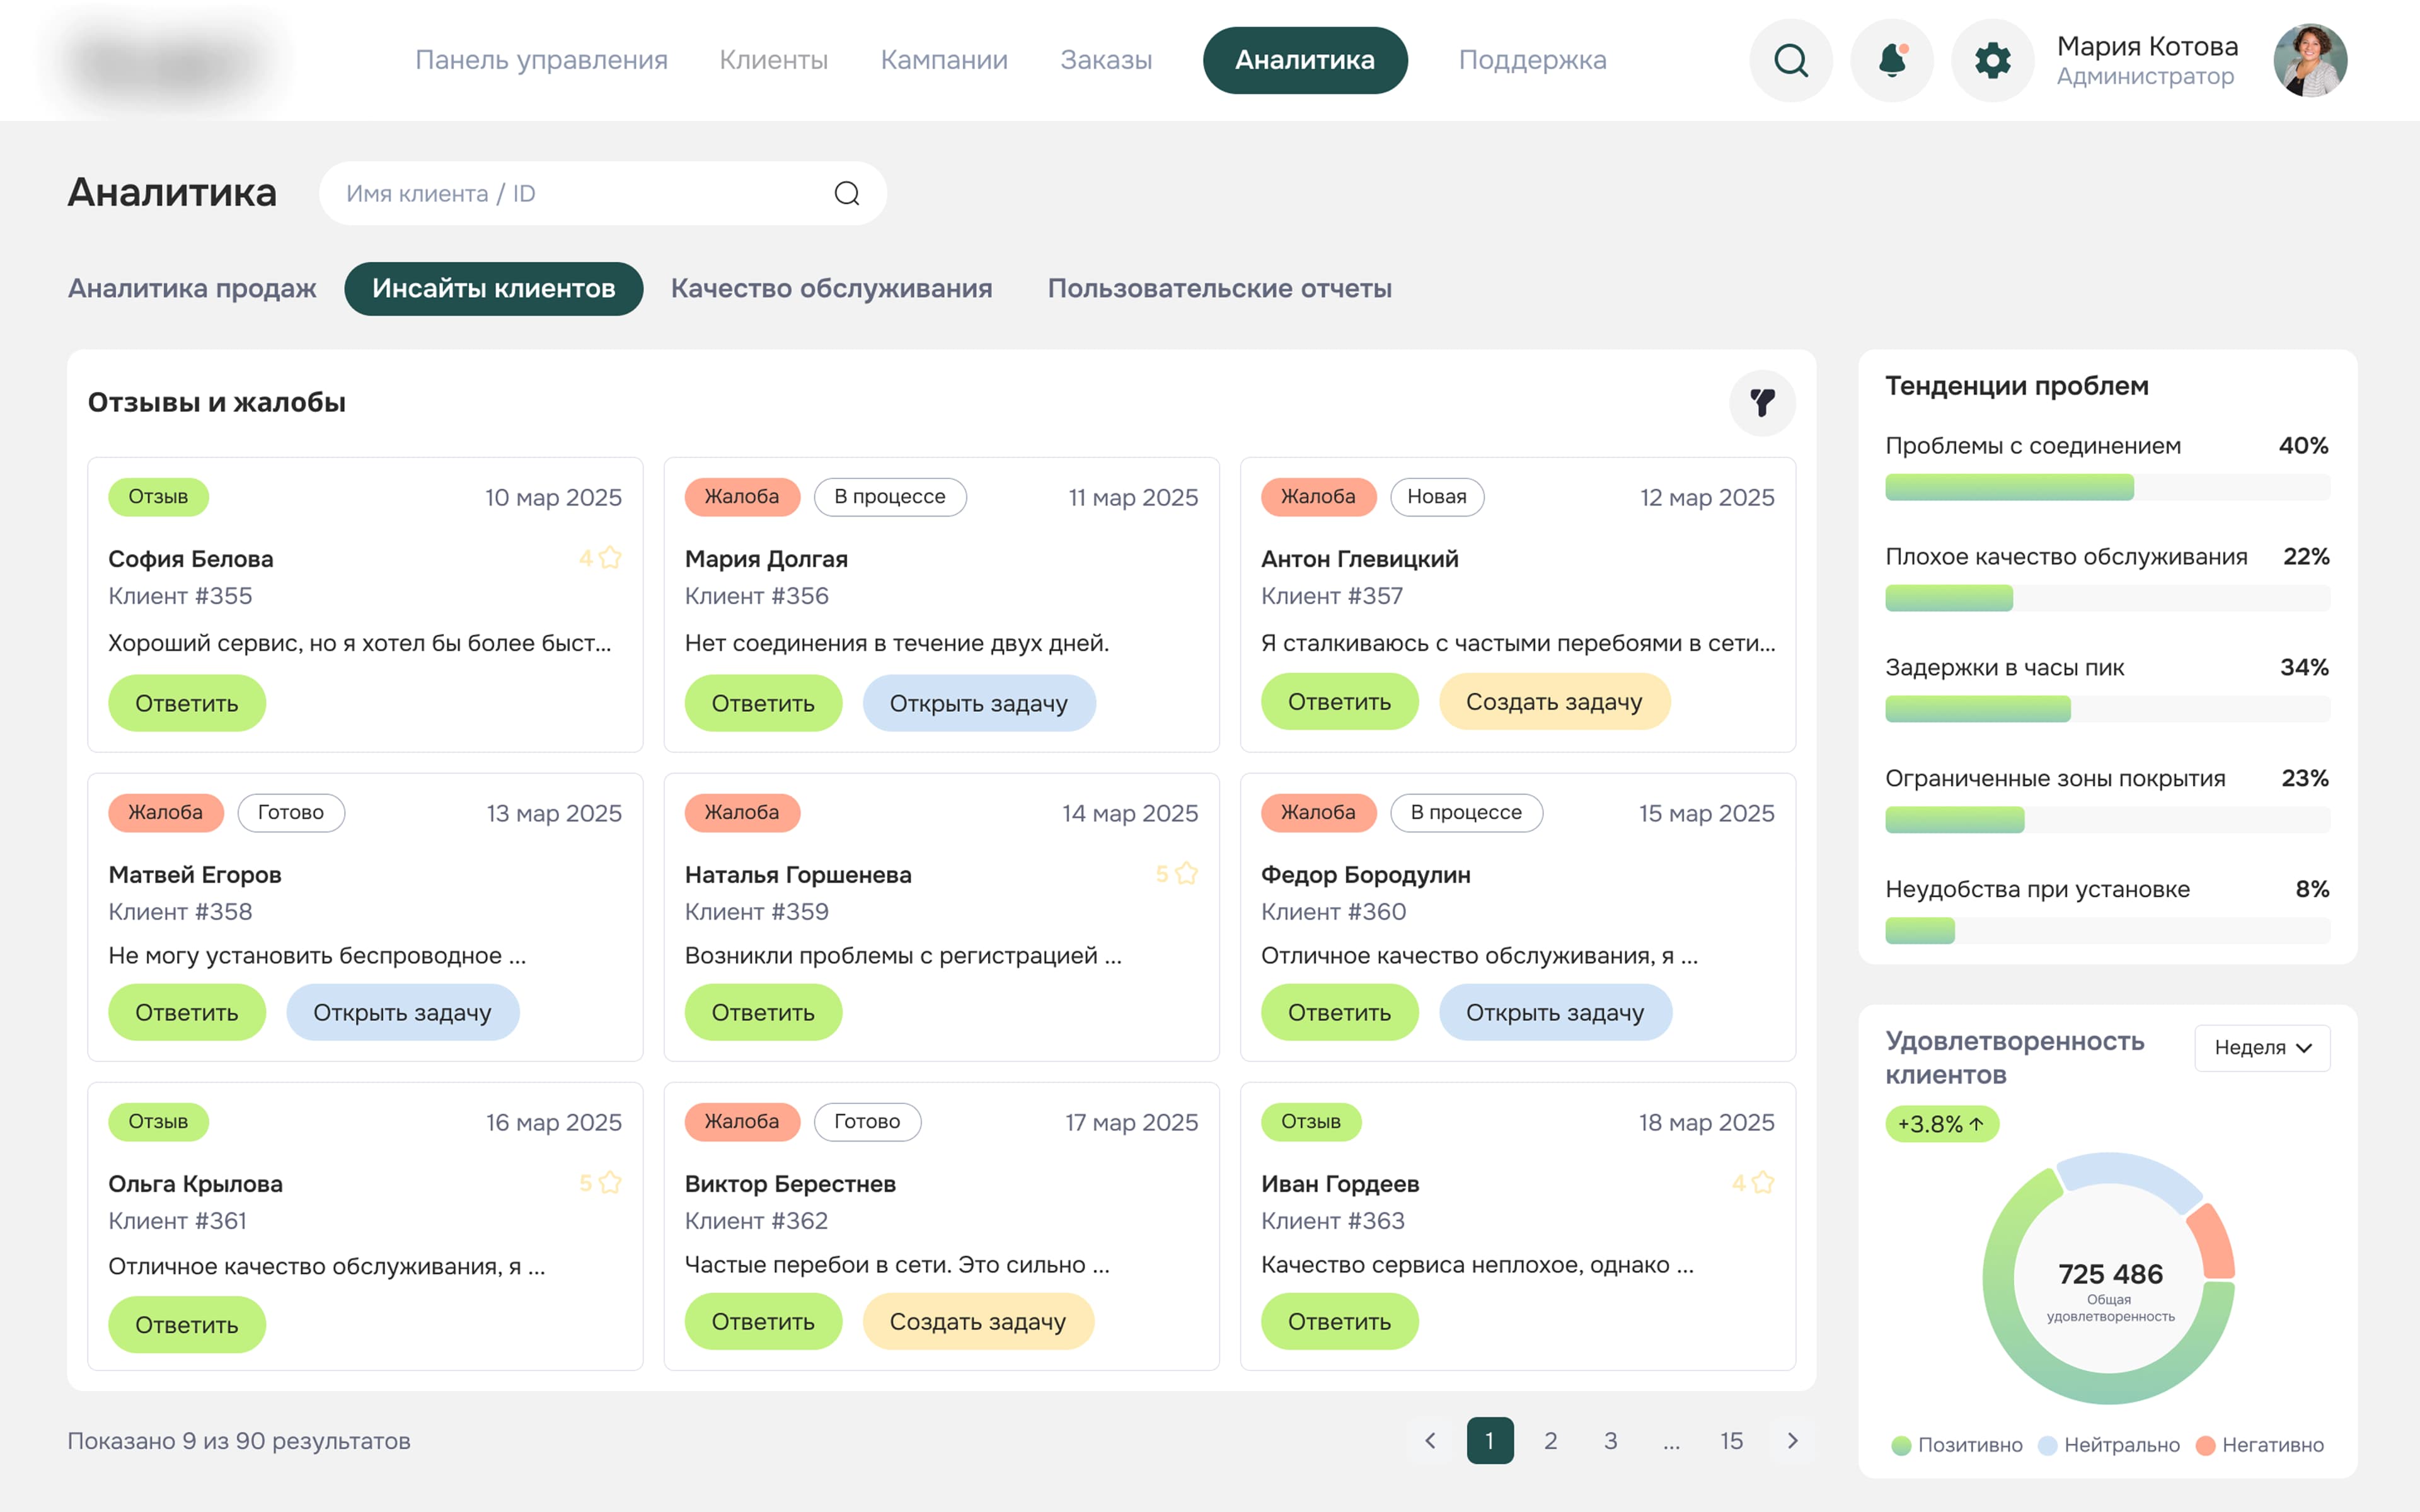2420x1512 pixels.
Task: Open notifications via the bell icon
Action: [x=1891, y=60]
